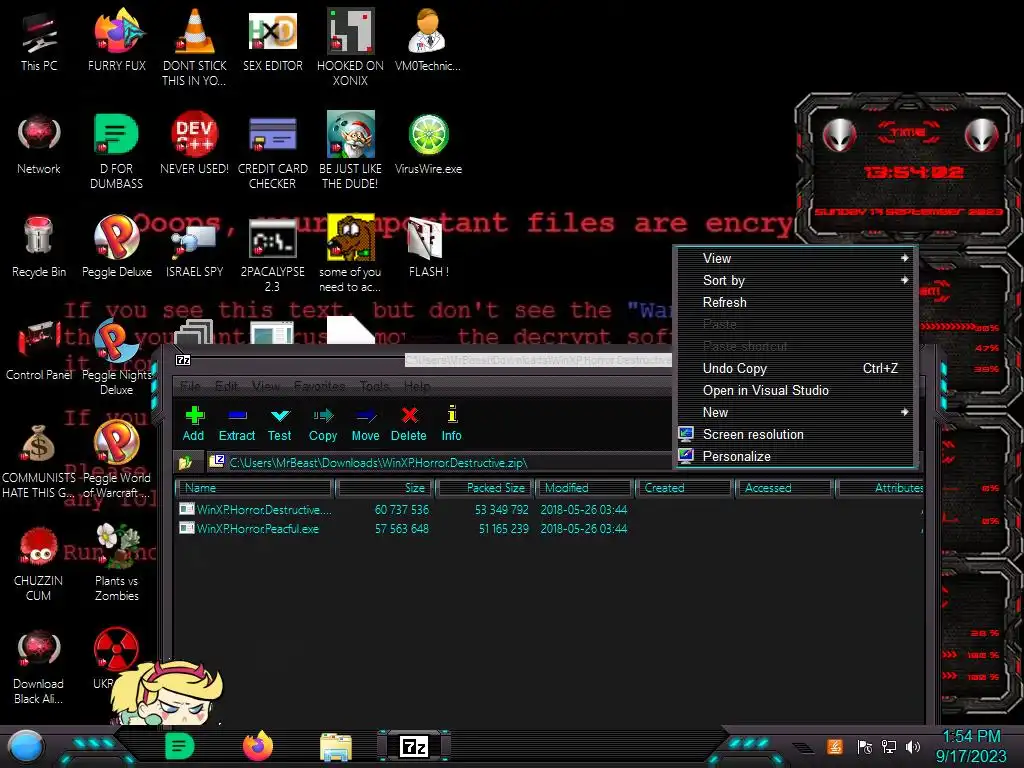Sort by Modified column header
Viewport: 1024px width, 768px height.
click(585, 488)
